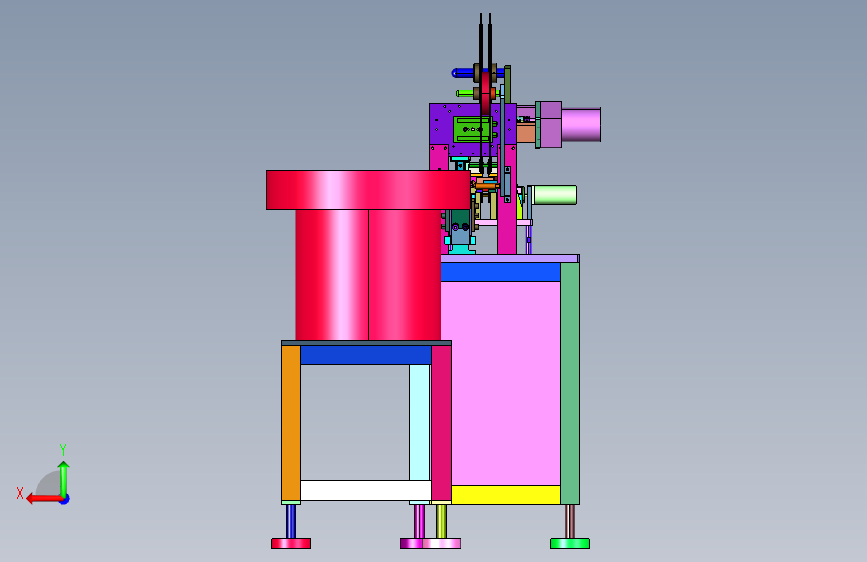Click the X label of the triad
867x562 pixels.
pos(20,493)
